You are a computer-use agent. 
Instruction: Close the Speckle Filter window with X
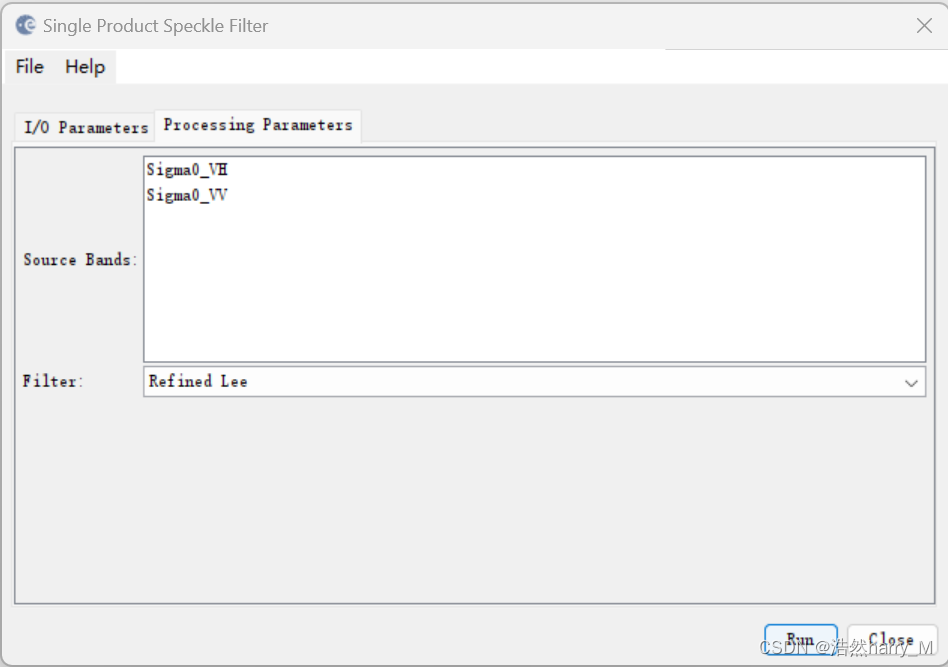click(x=924, y=26)
